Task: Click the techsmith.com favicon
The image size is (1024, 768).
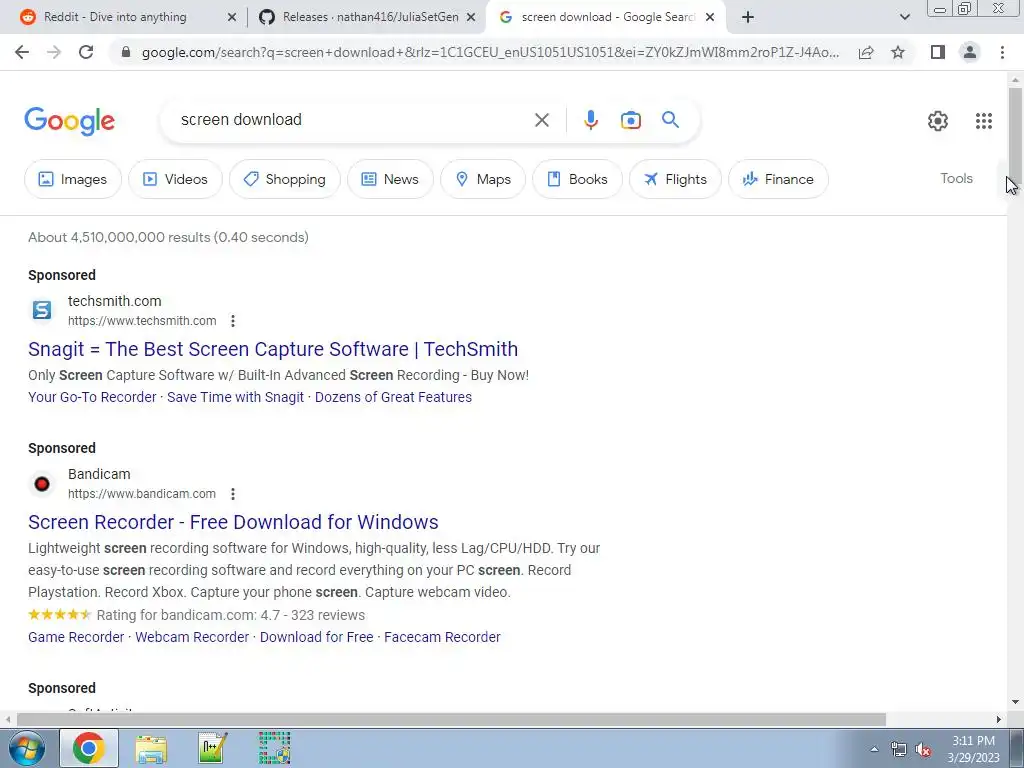Action: pyautogui.click(x=42, y=310)
